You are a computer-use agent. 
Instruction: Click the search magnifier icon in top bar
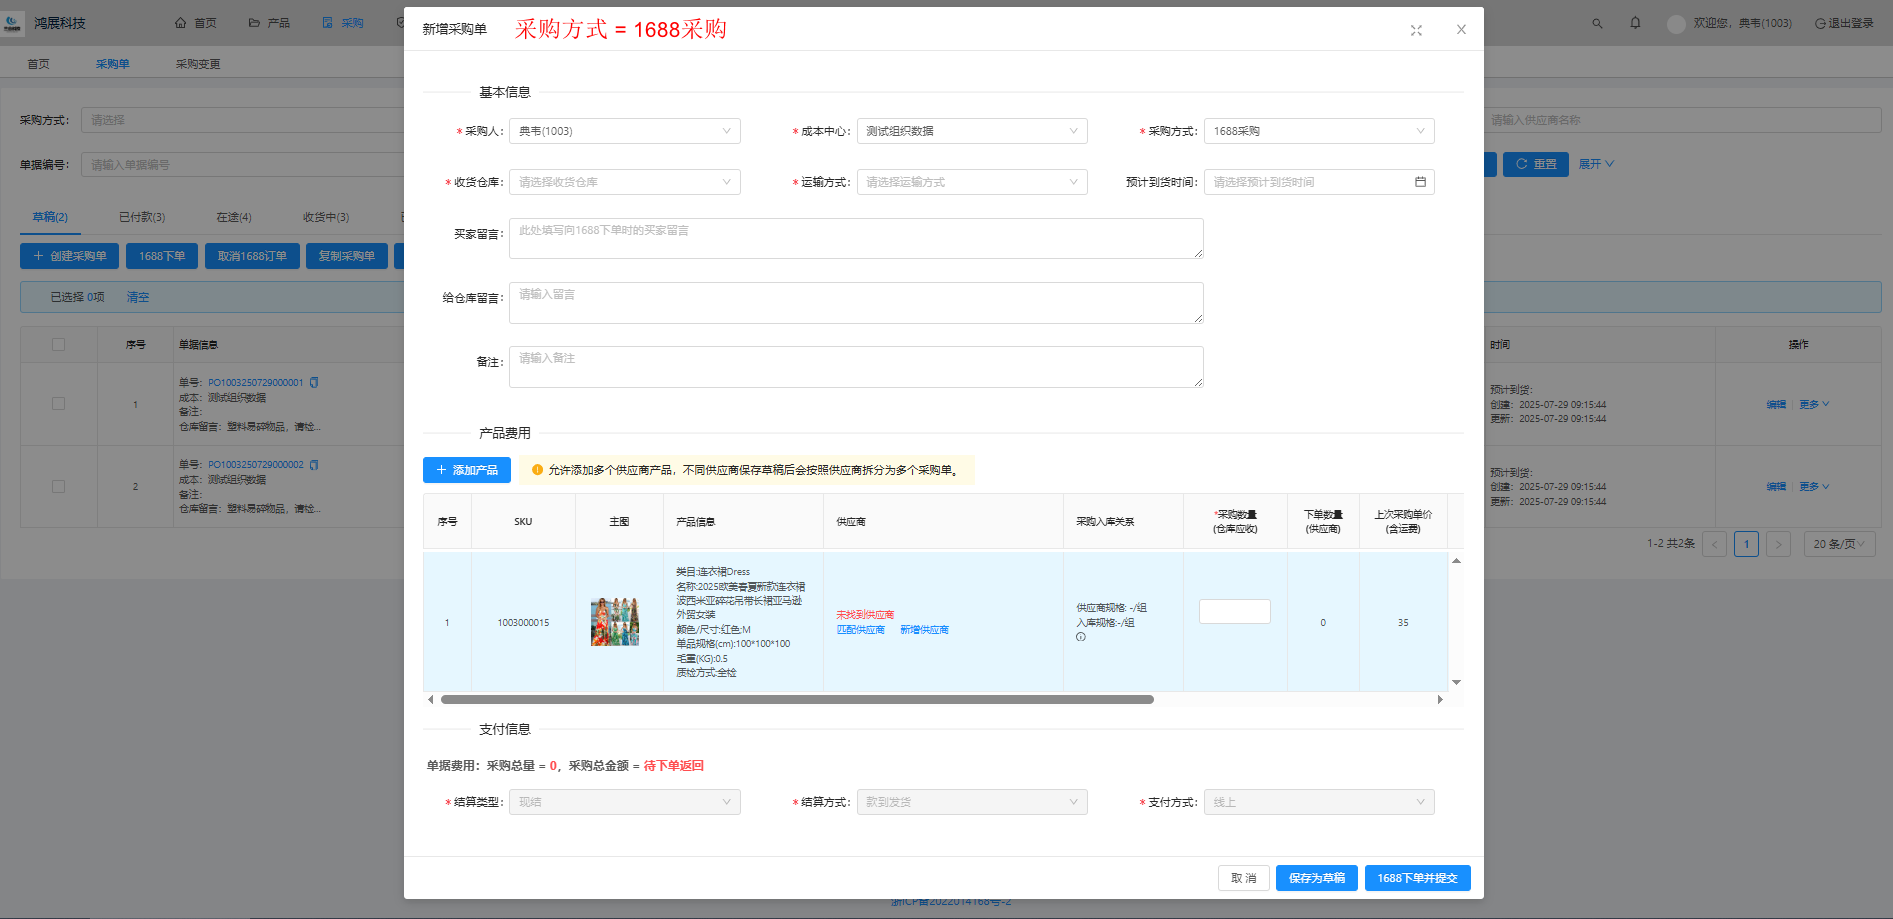point(1597,23)
